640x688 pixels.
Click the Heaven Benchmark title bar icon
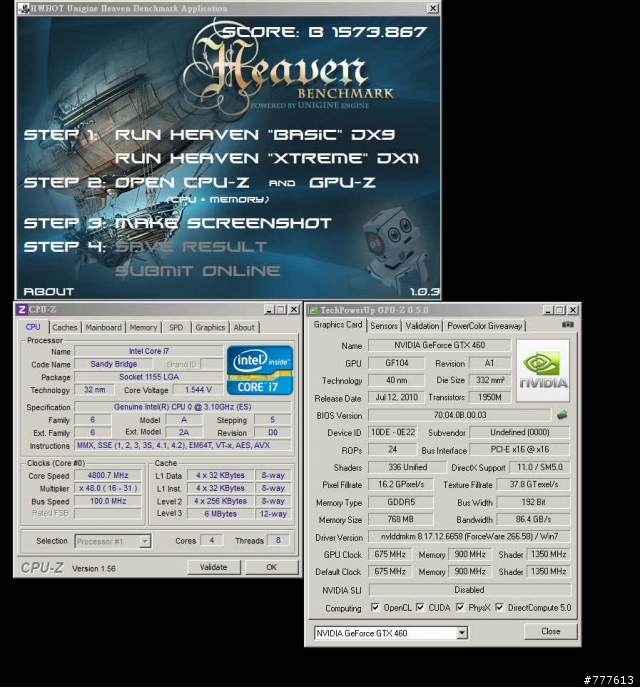click(23, 8)
